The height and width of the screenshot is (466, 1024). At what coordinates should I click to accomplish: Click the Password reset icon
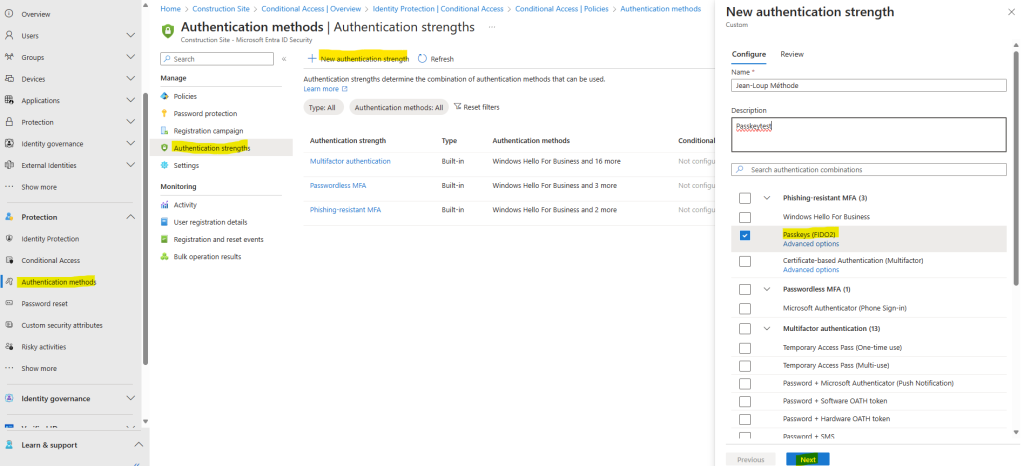point(9,303)
